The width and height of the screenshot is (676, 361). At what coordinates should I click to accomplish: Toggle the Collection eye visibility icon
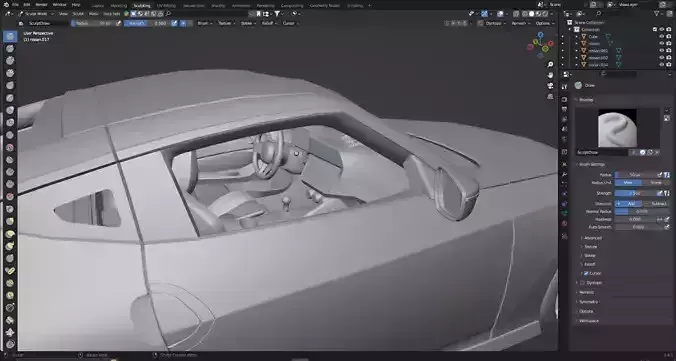661,29
